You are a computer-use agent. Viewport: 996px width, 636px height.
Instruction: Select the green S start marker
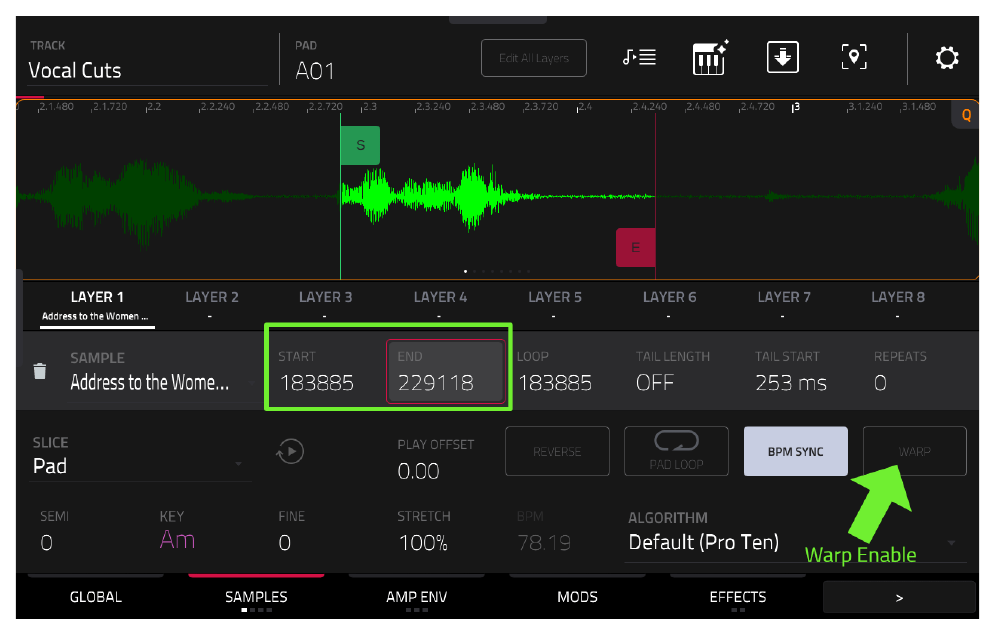tap(360, 145)
